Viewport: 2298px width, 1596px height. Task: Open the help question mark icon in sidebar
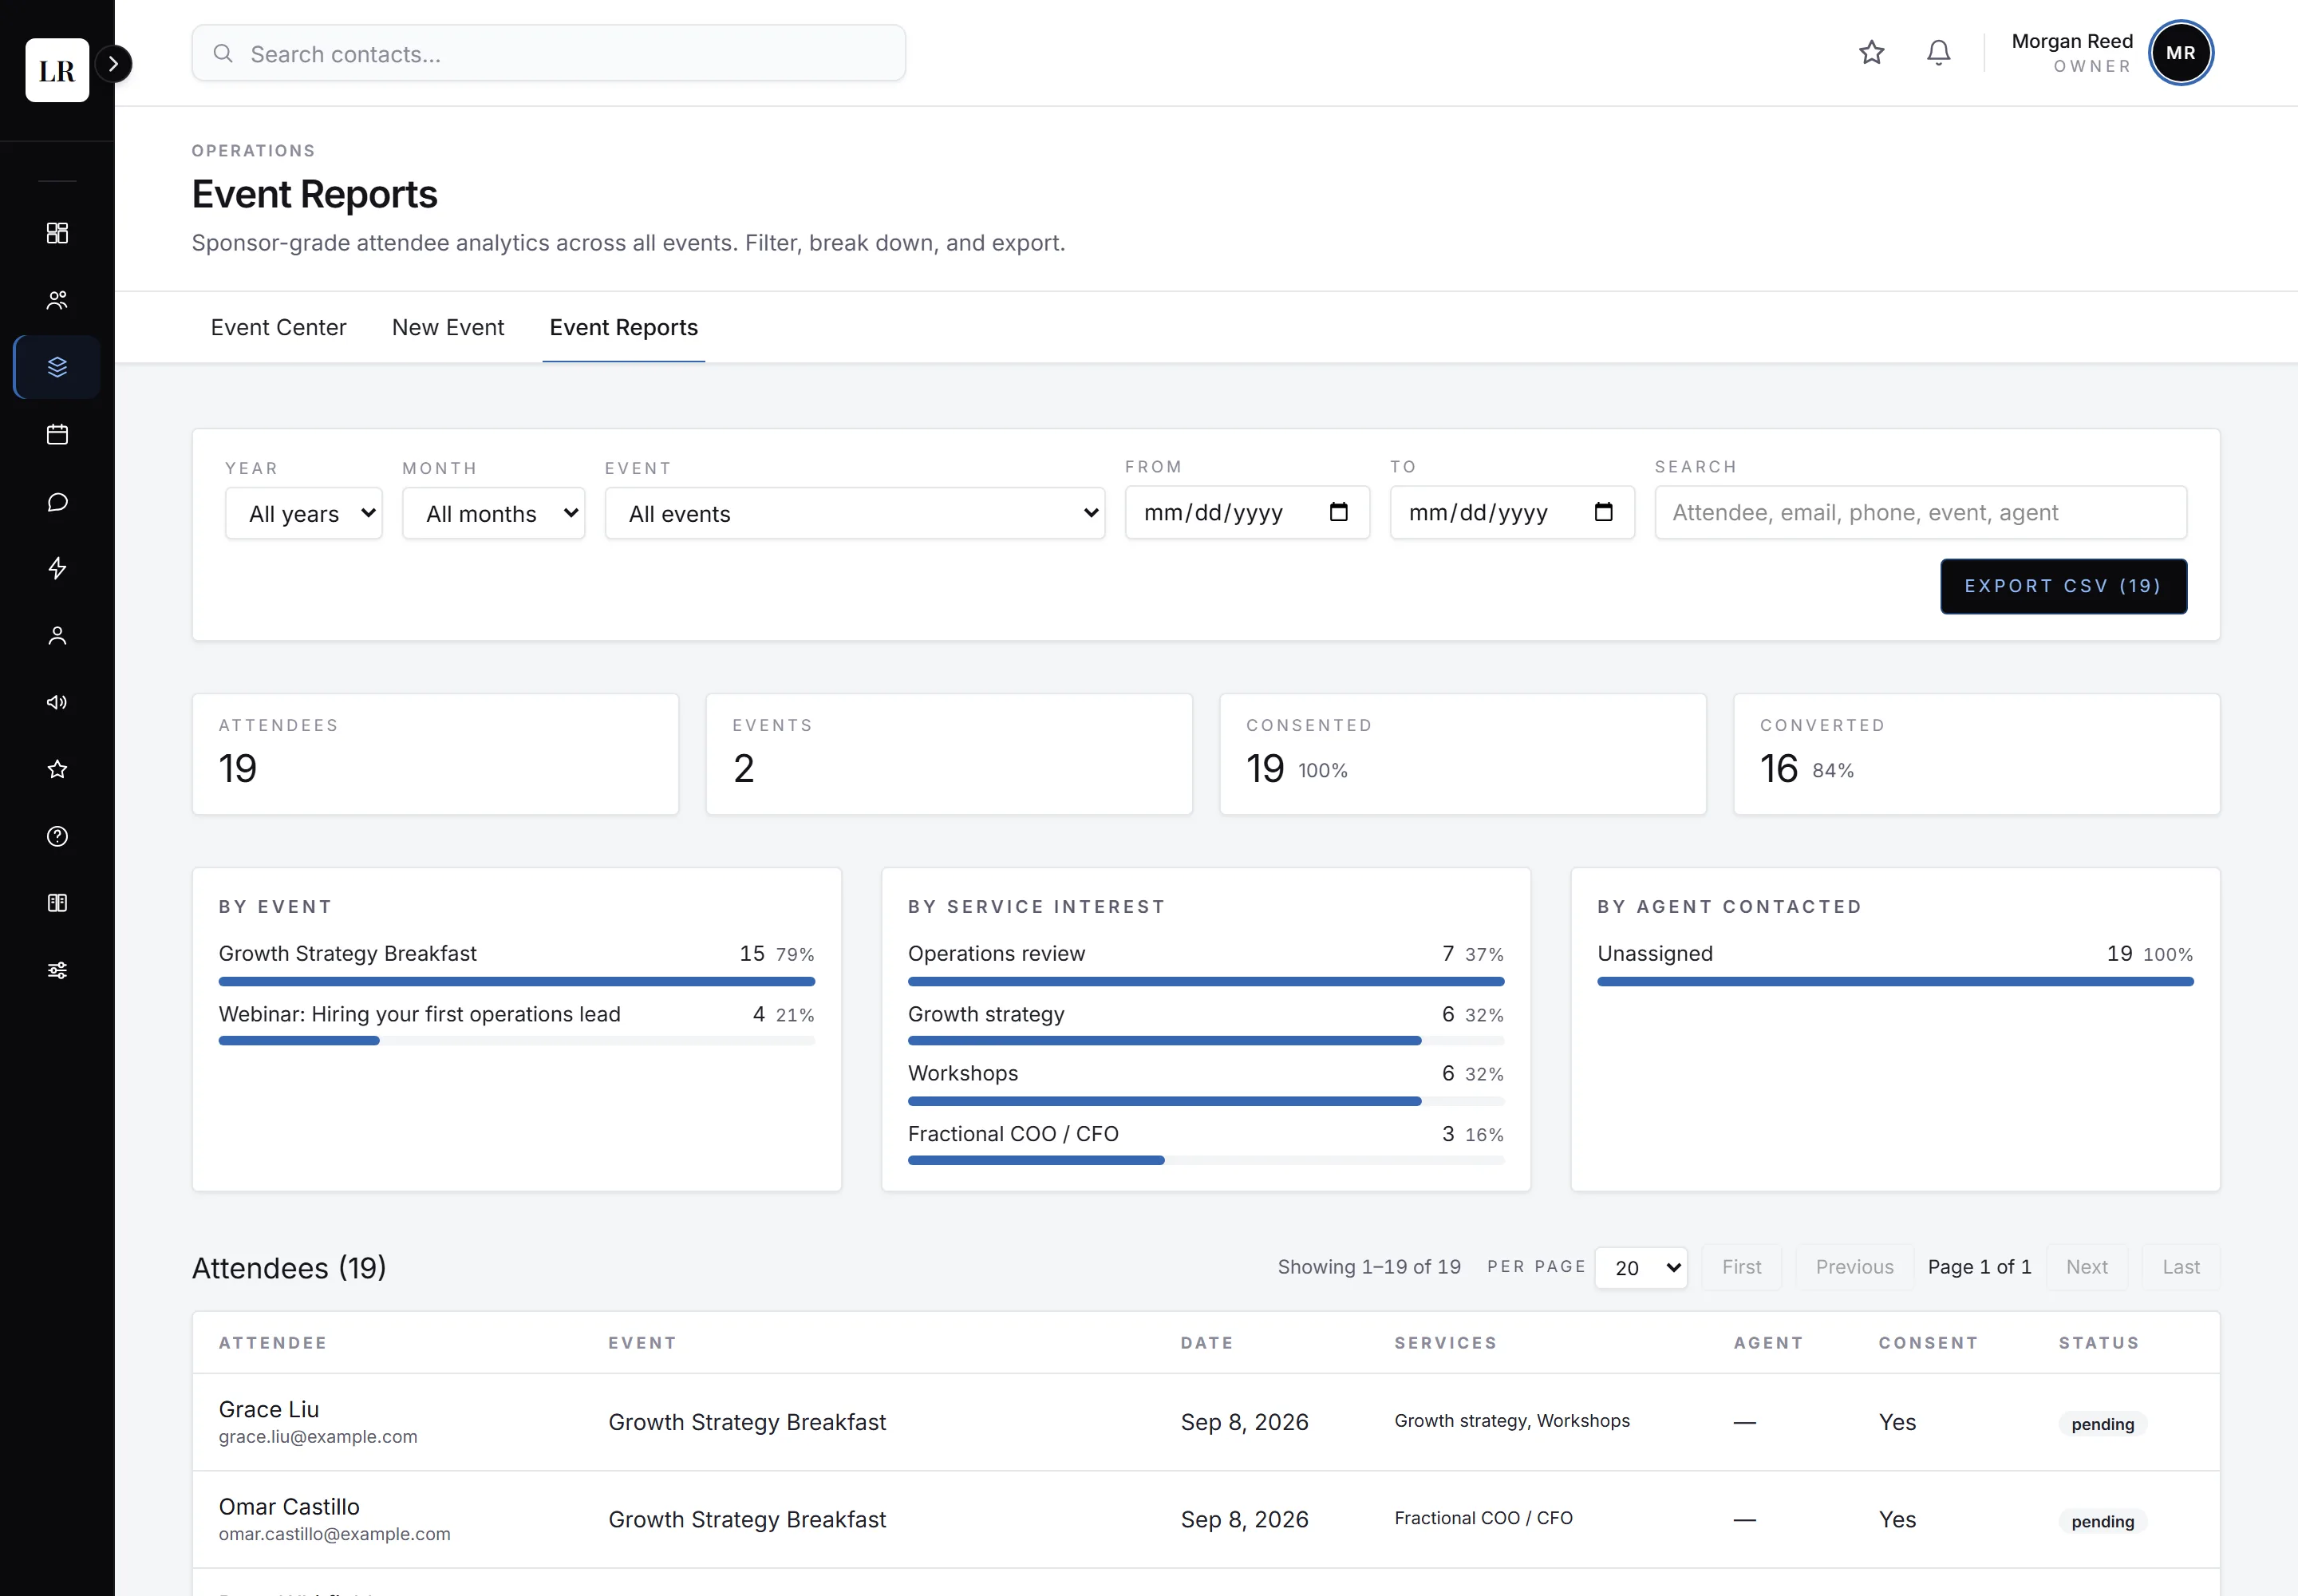coord(57,836)
